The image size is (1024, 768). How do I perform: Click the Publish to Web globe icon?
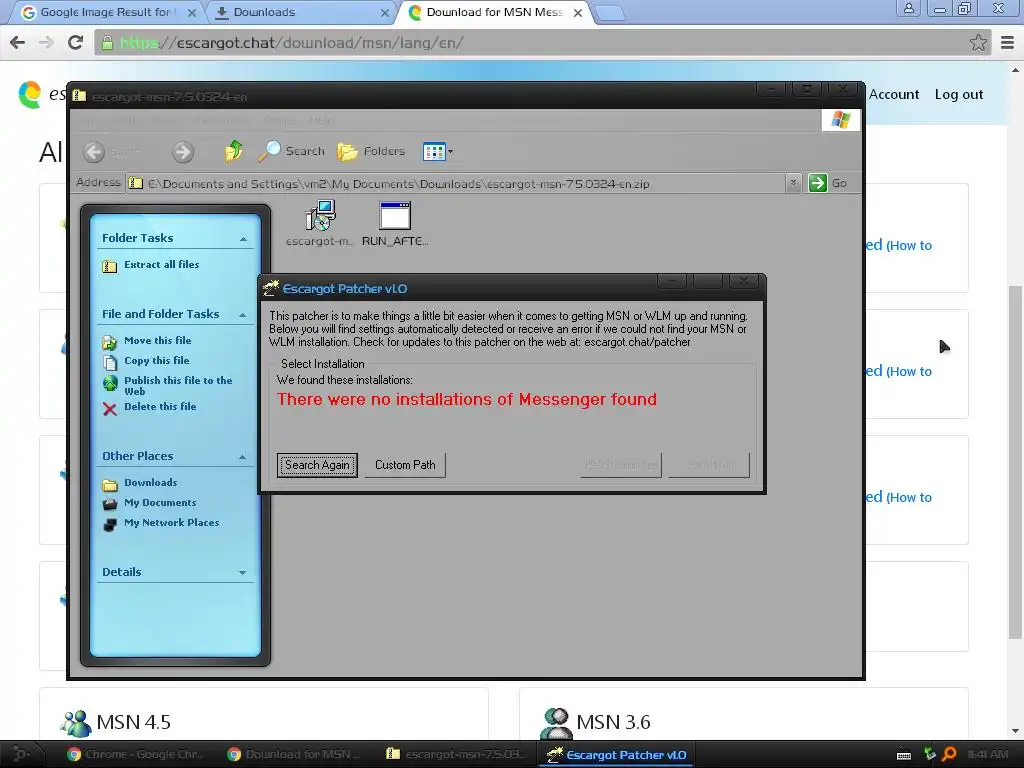[x=110, y=383]
